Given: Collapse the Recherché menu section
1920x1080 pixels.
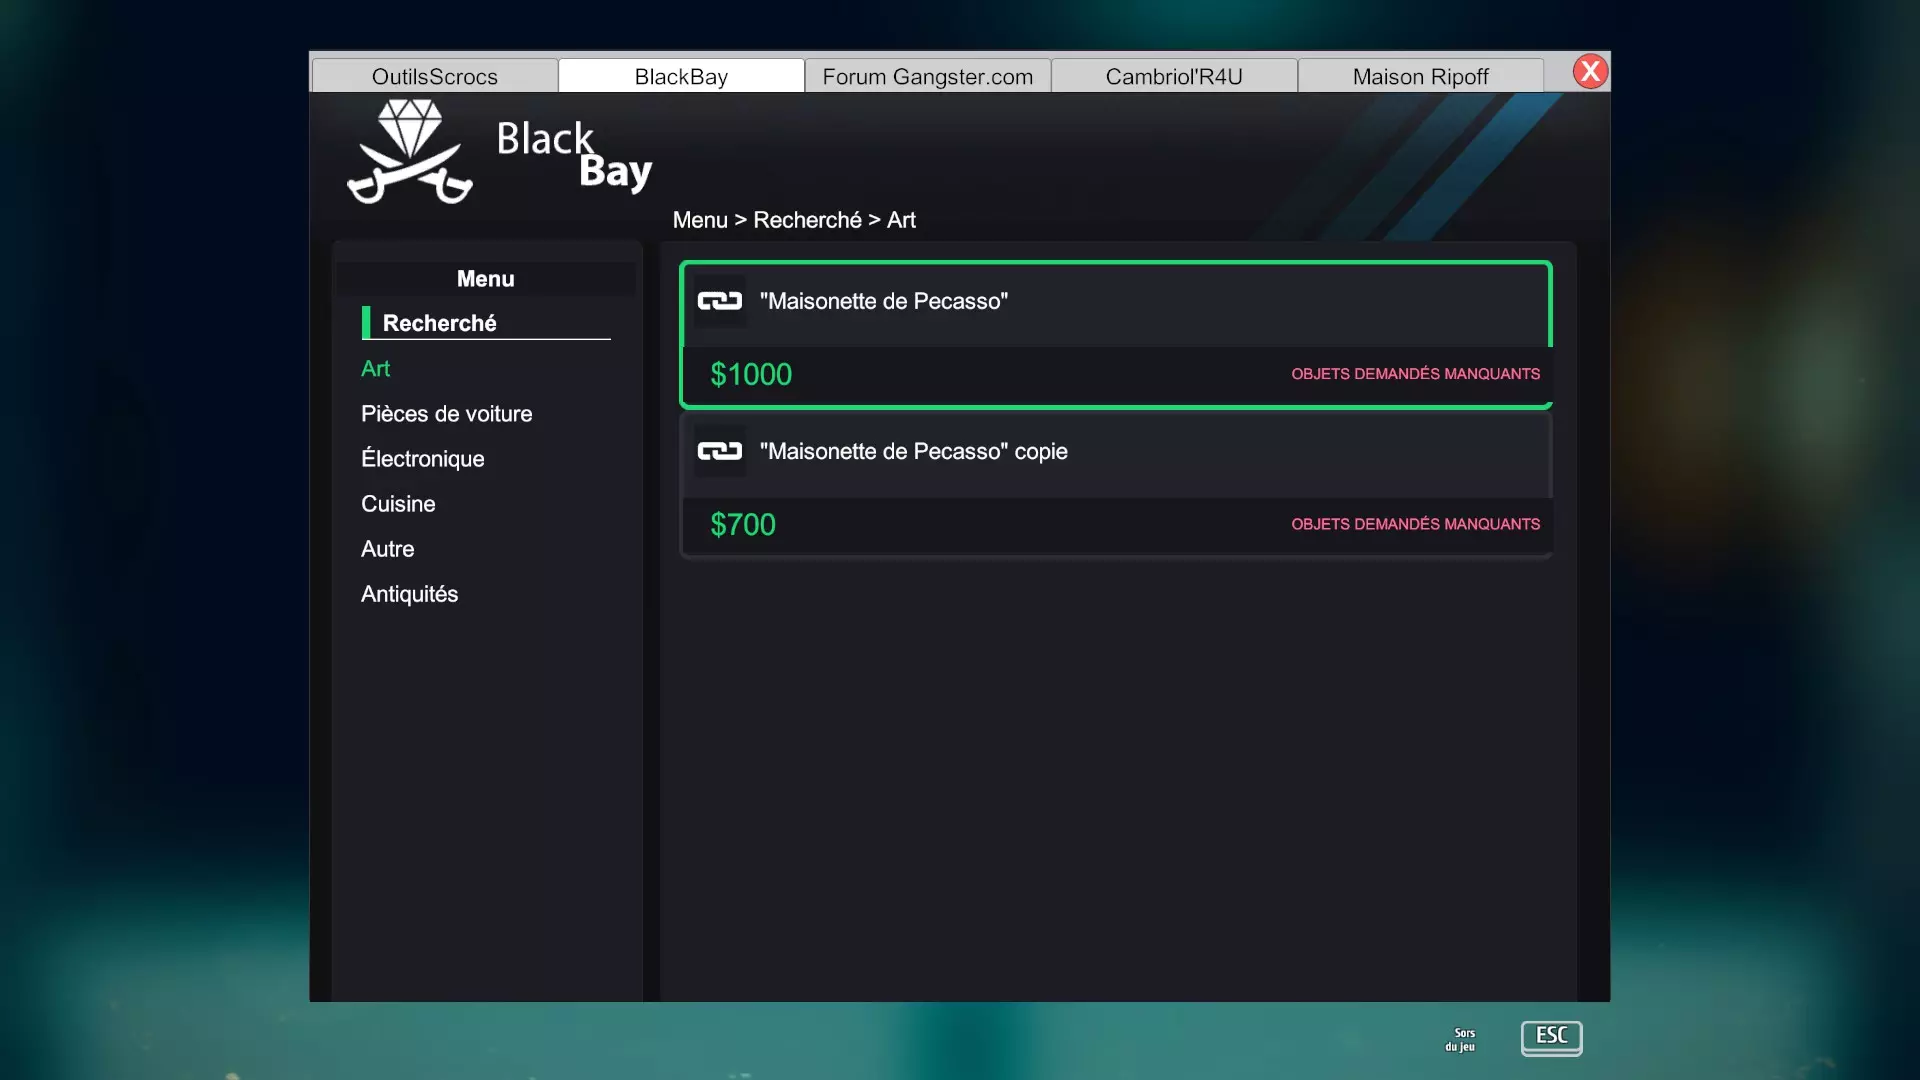Looking at the screenshot, I should click(x=440, y=323).
